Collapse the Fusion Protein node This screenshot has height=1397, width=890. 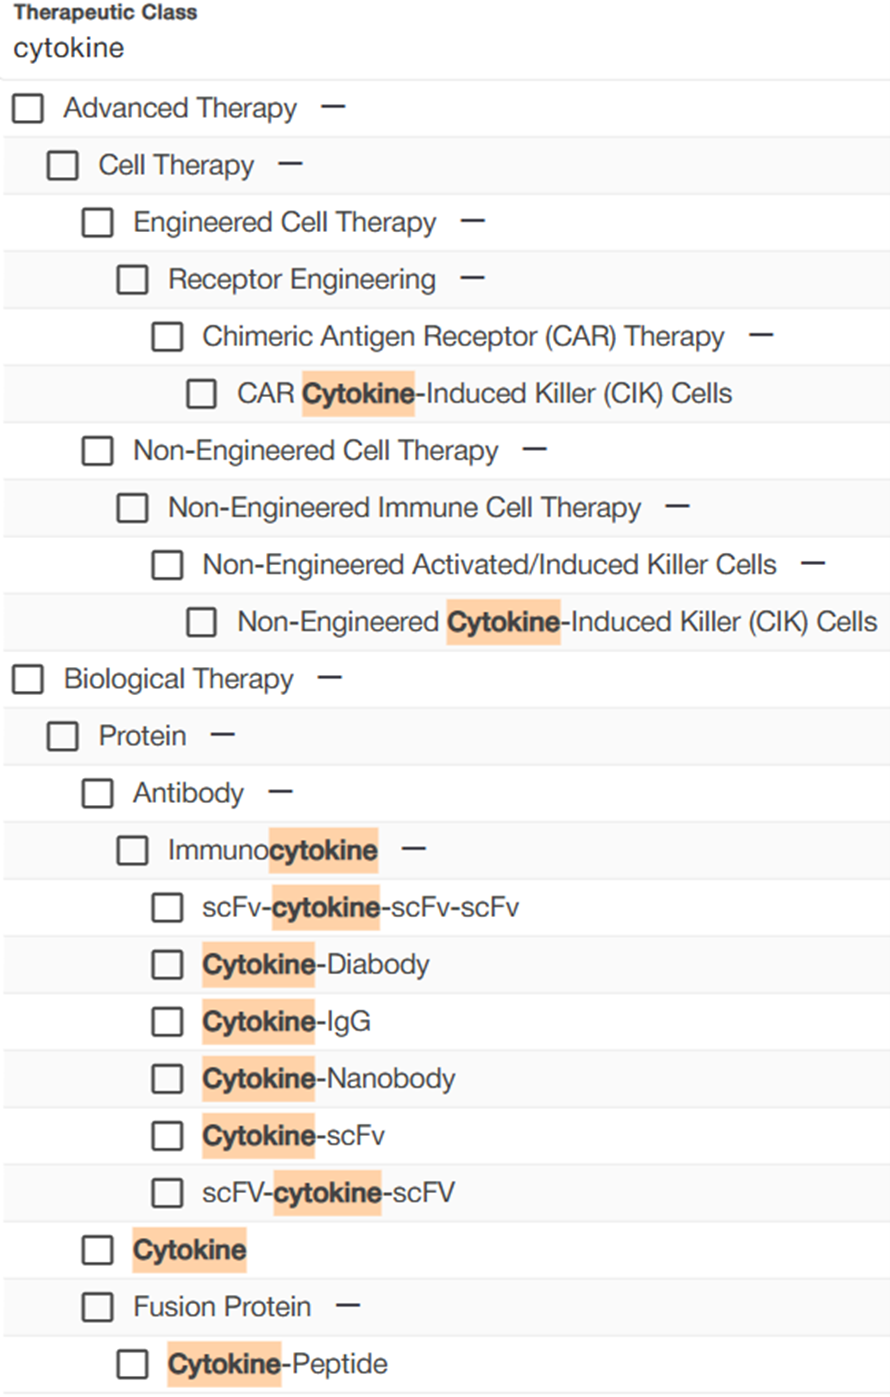(347, 1305)
